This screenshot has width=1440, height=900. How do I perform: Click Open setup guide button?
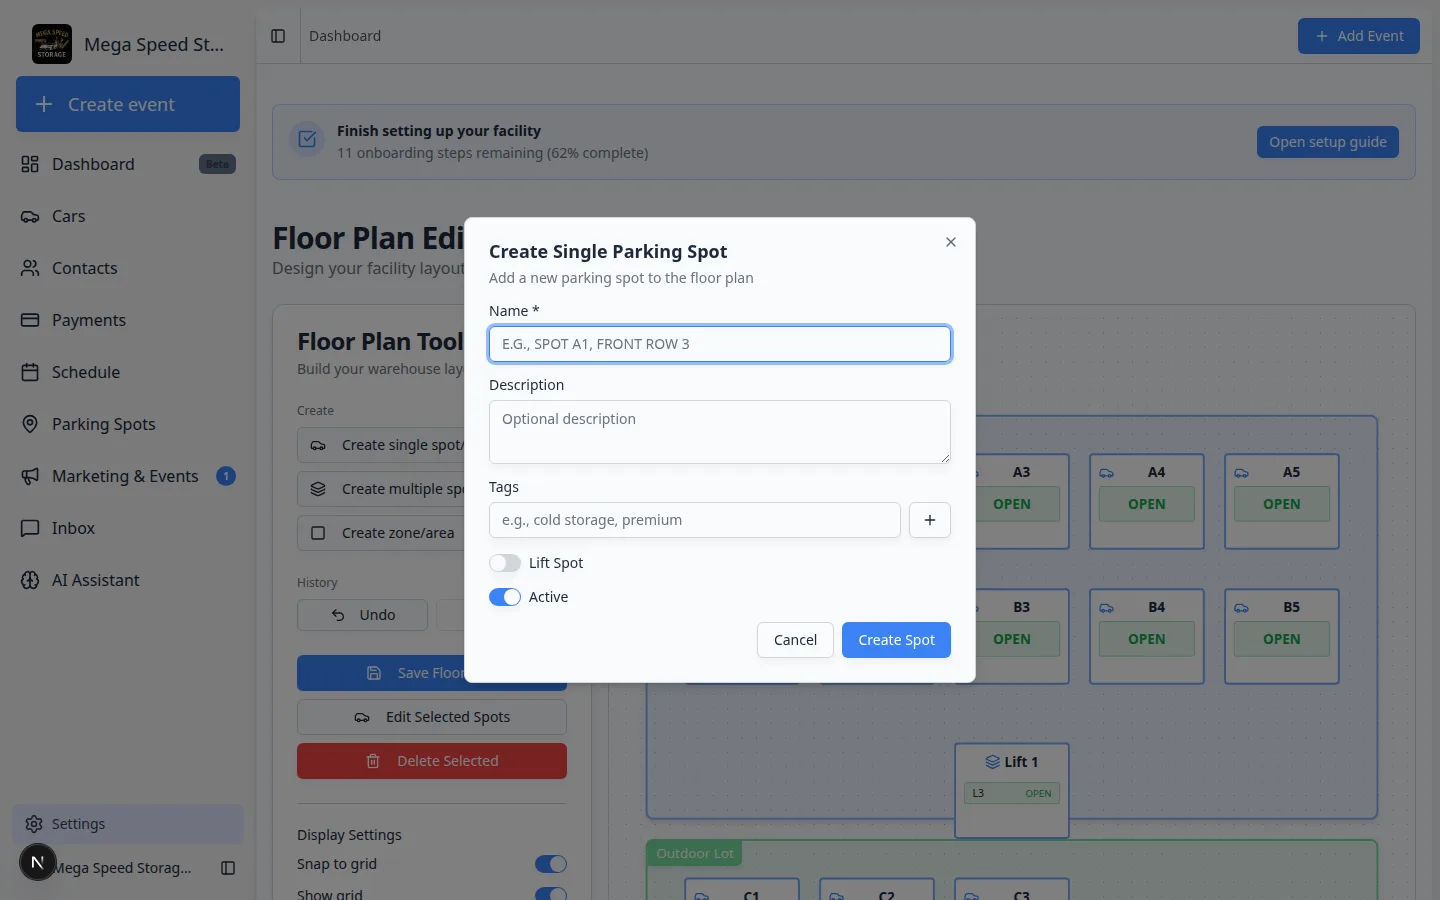pyautogui.click(x=1328, y=142)
